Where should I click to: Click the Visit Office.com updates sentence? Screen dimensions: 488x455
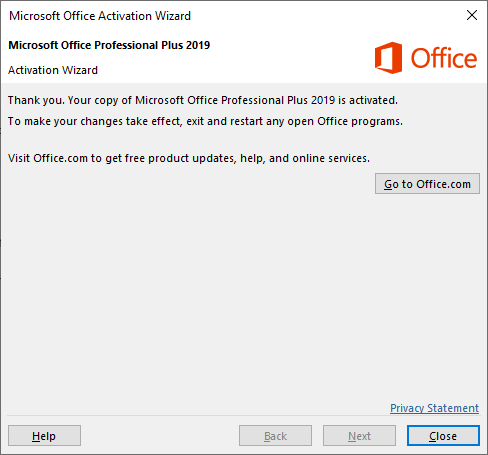[189, 158]
